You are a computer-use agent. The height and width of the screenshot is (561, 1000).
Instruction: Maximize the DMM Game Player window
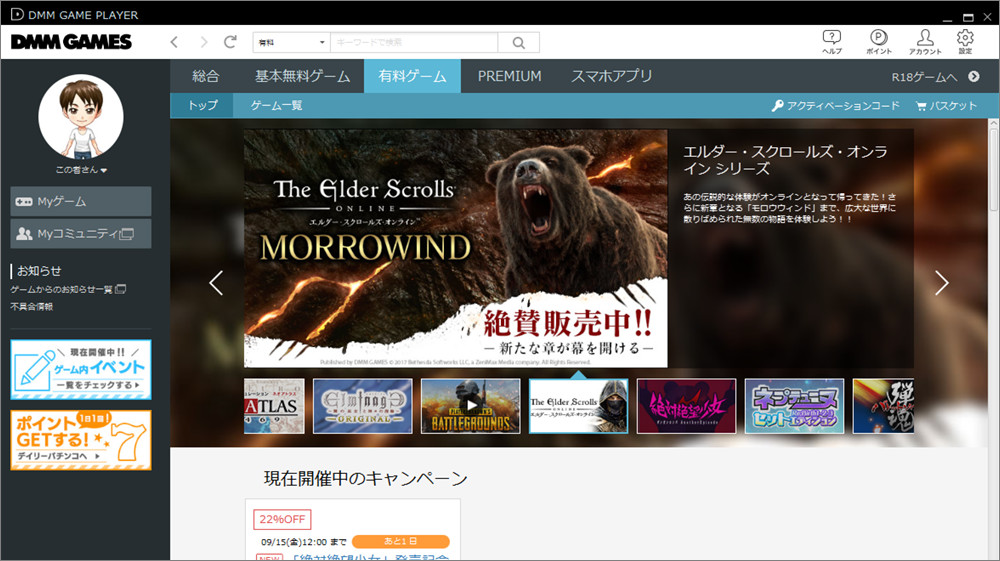point(967,17)
